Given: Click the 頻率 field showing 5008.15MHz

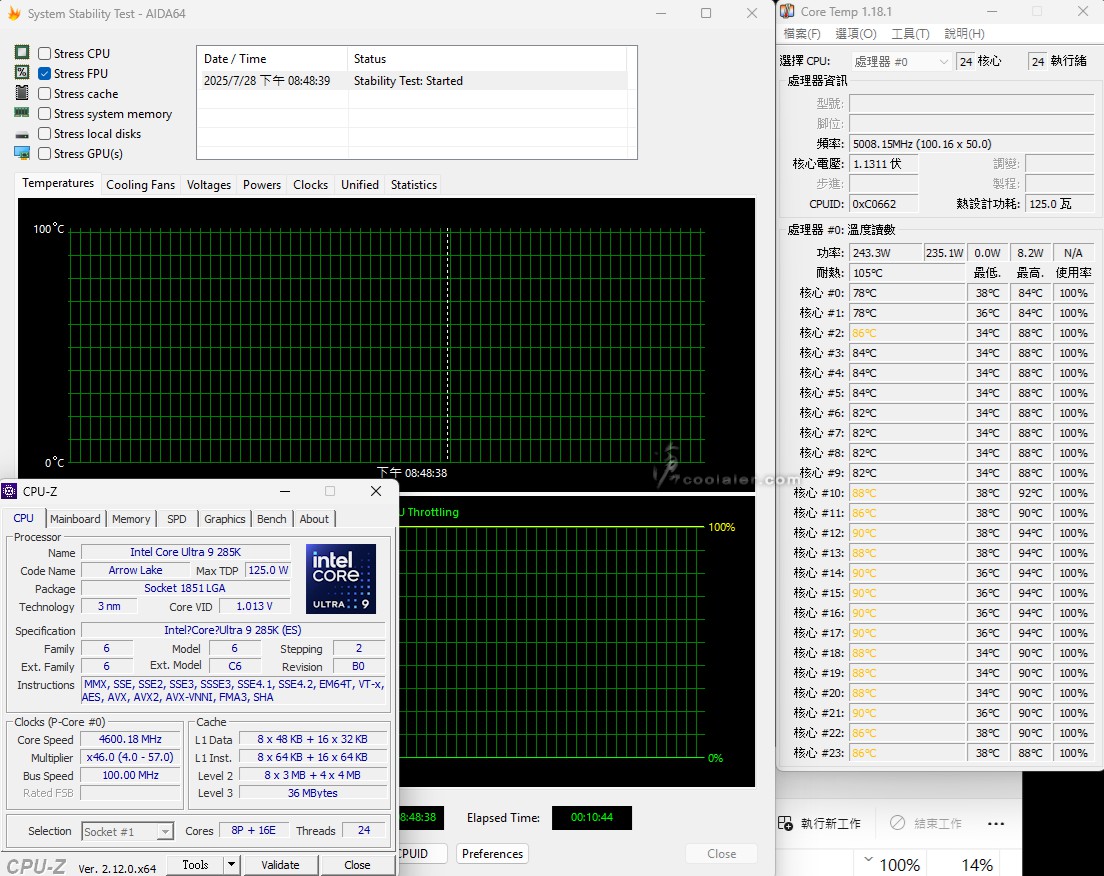Looking at the screenshot, I should [x=972, y=144].
